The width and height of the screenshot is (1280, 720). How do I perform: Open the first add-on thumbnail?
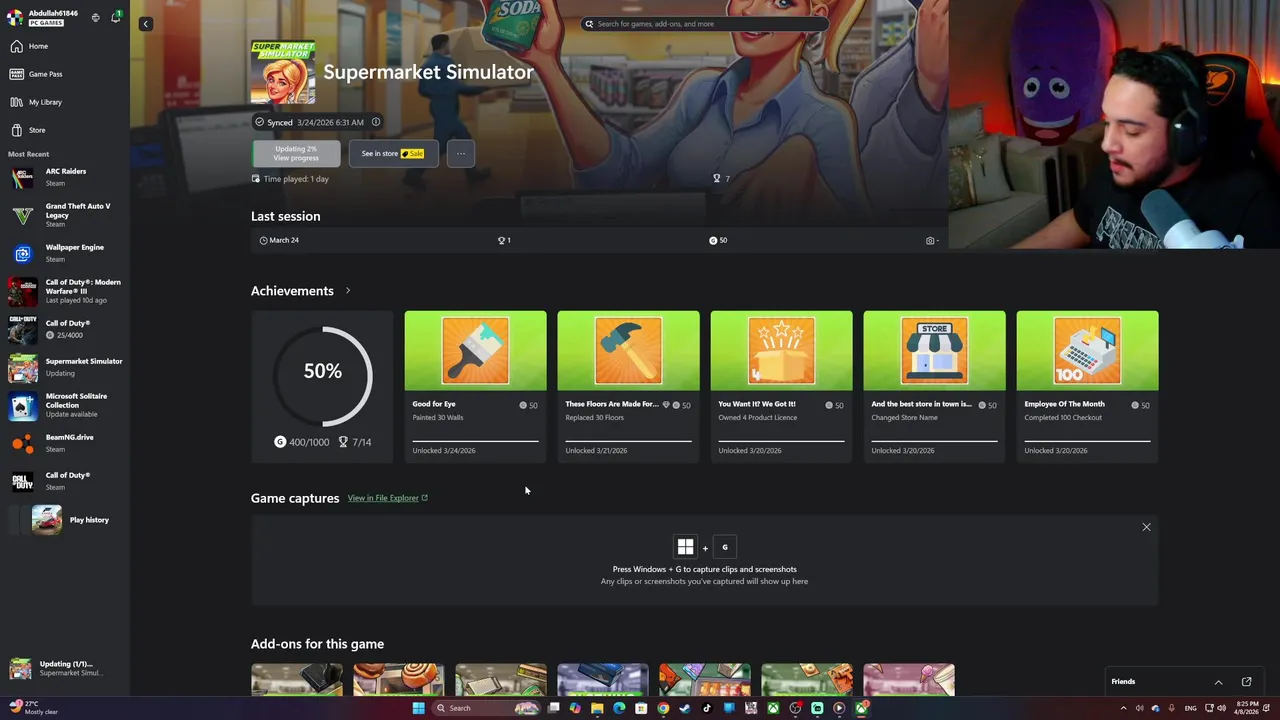(x=297, y=680)
